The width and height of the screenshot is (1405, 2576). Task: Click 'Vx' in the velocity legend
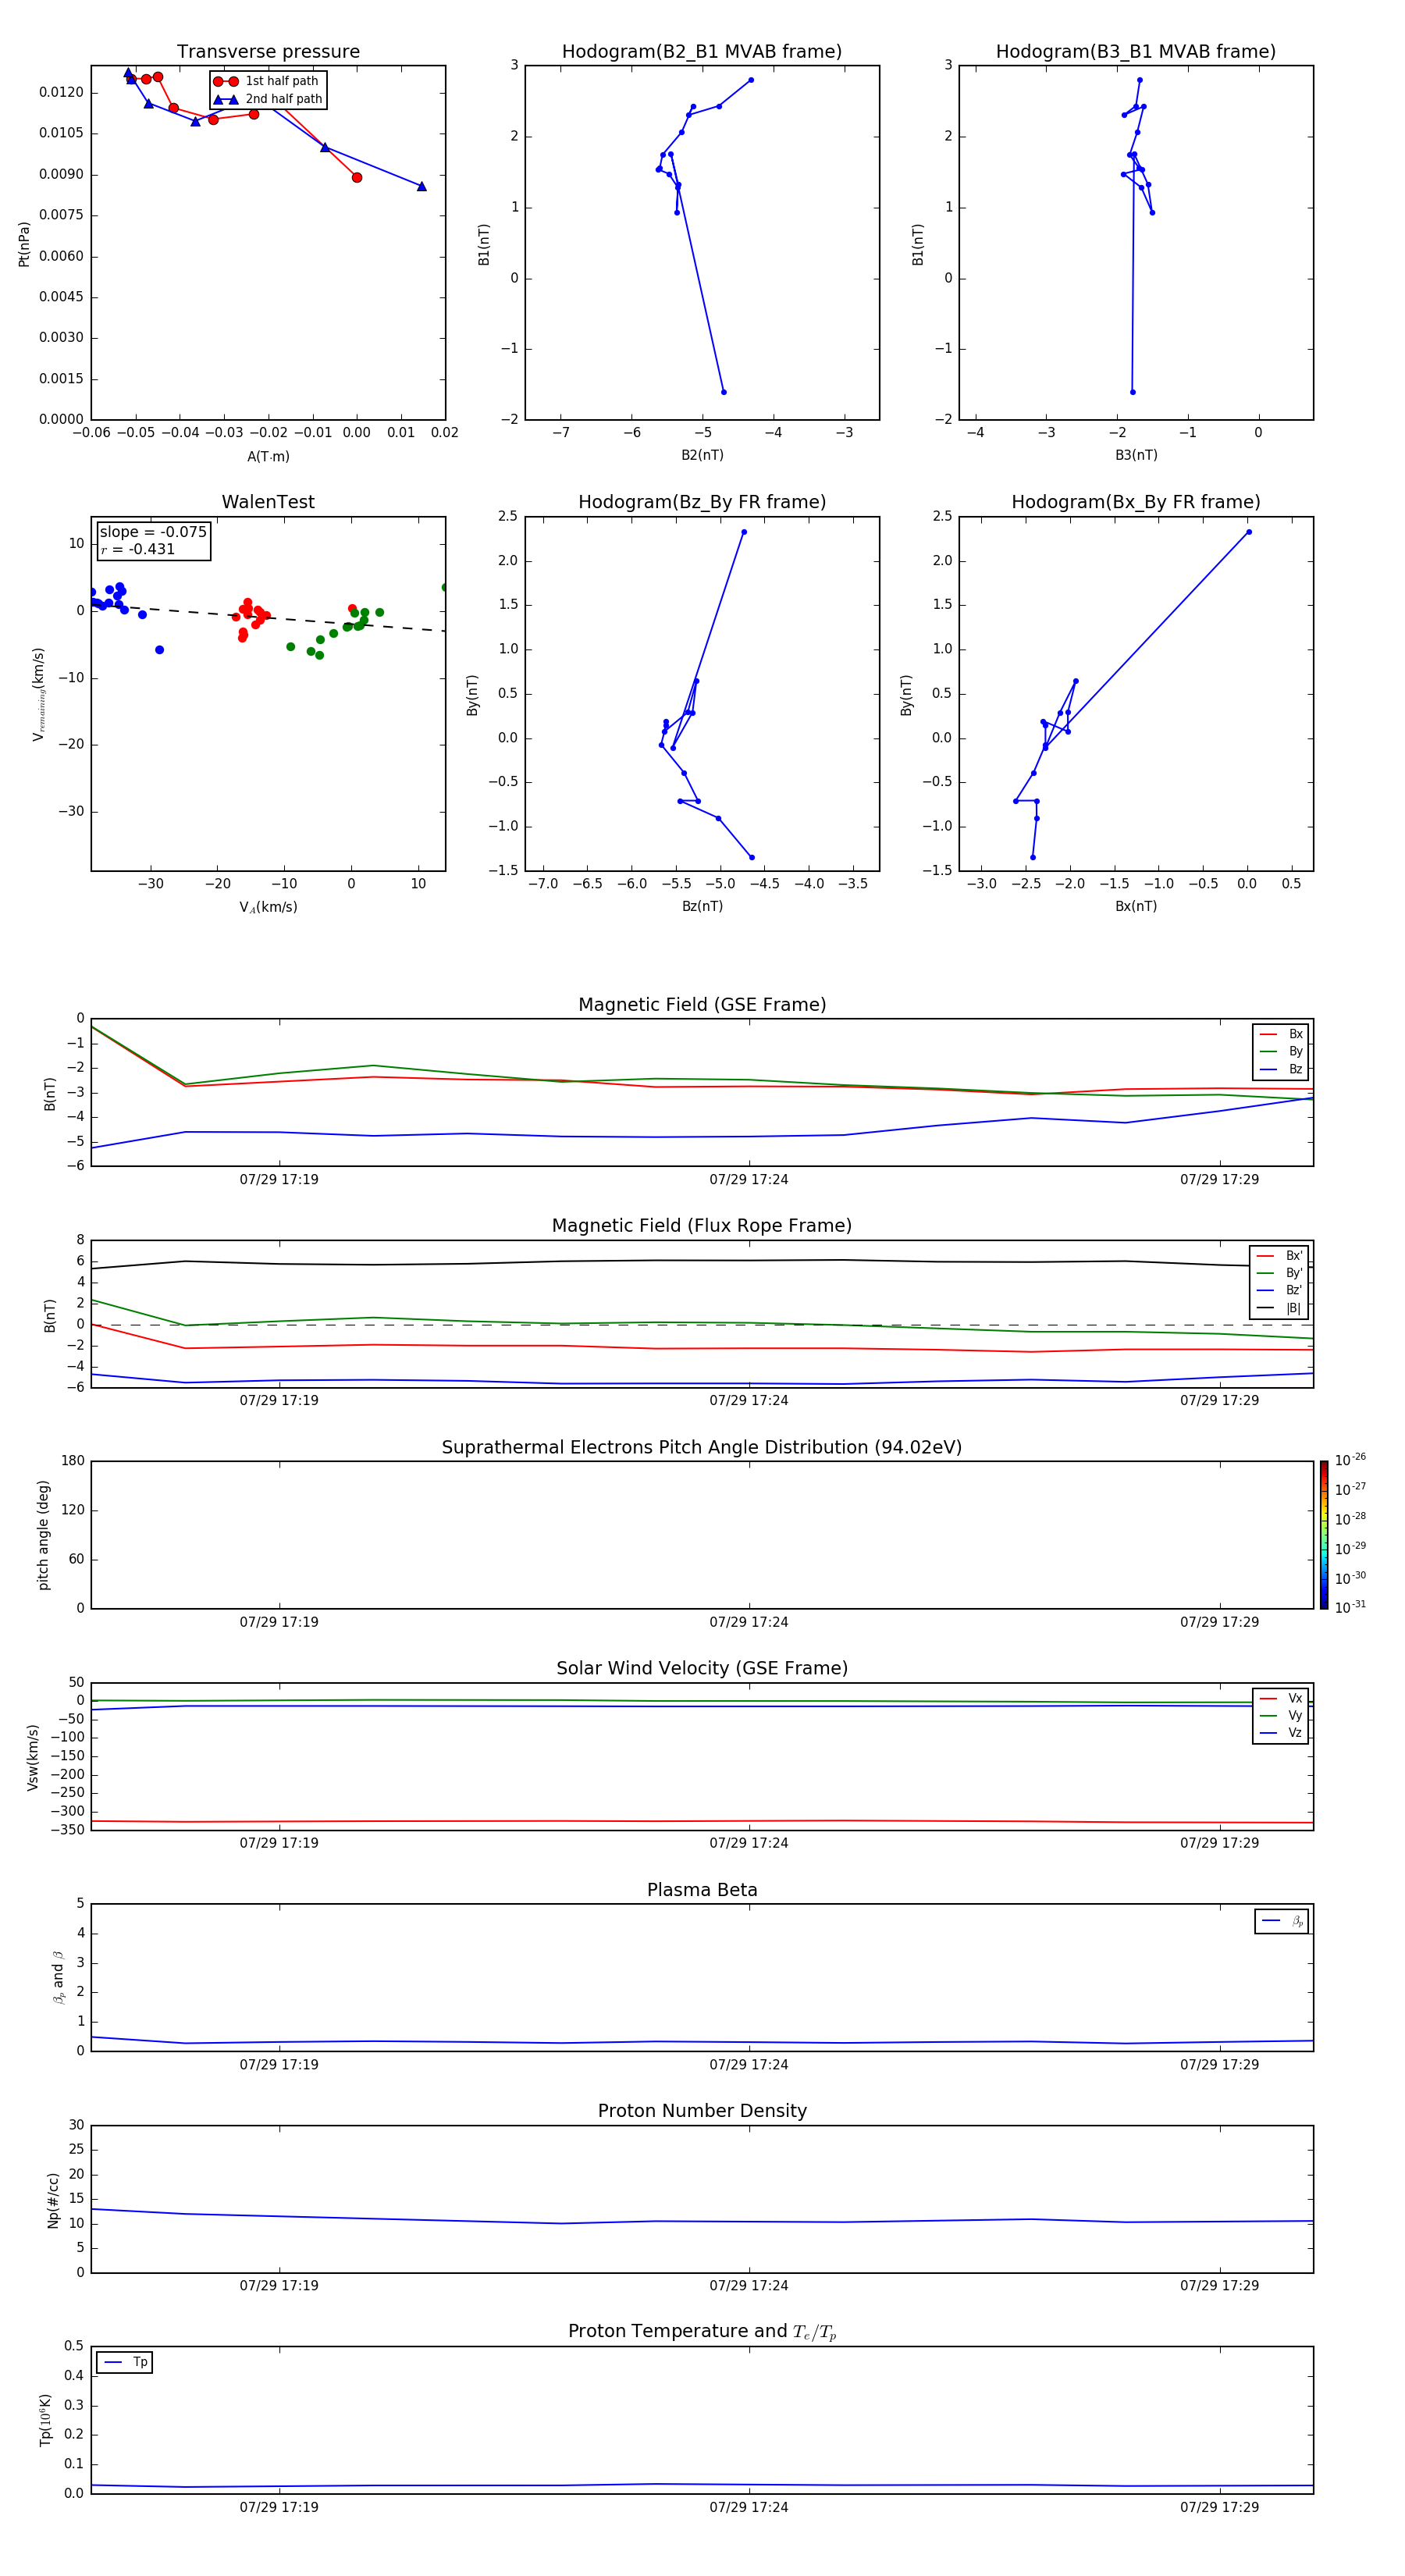tap(1295, 1698)
